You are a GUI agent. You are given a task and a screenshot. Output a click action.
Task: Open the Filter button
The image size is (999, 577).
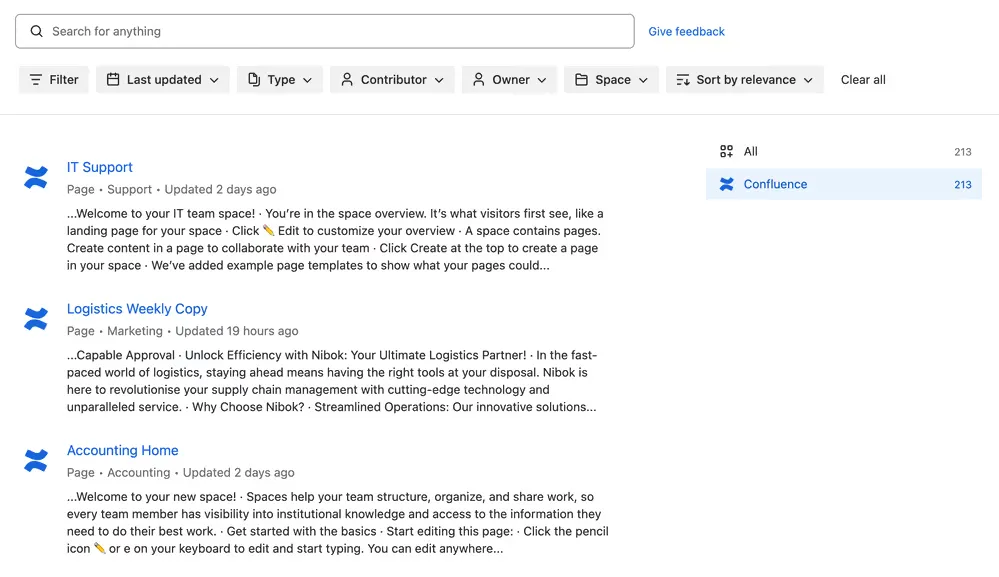(54, 80)
